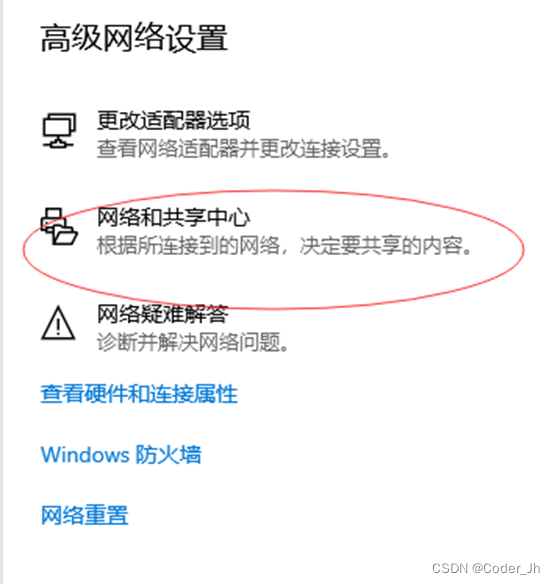Click 诊断并解决网络问题 description text

tap(193, 342)
